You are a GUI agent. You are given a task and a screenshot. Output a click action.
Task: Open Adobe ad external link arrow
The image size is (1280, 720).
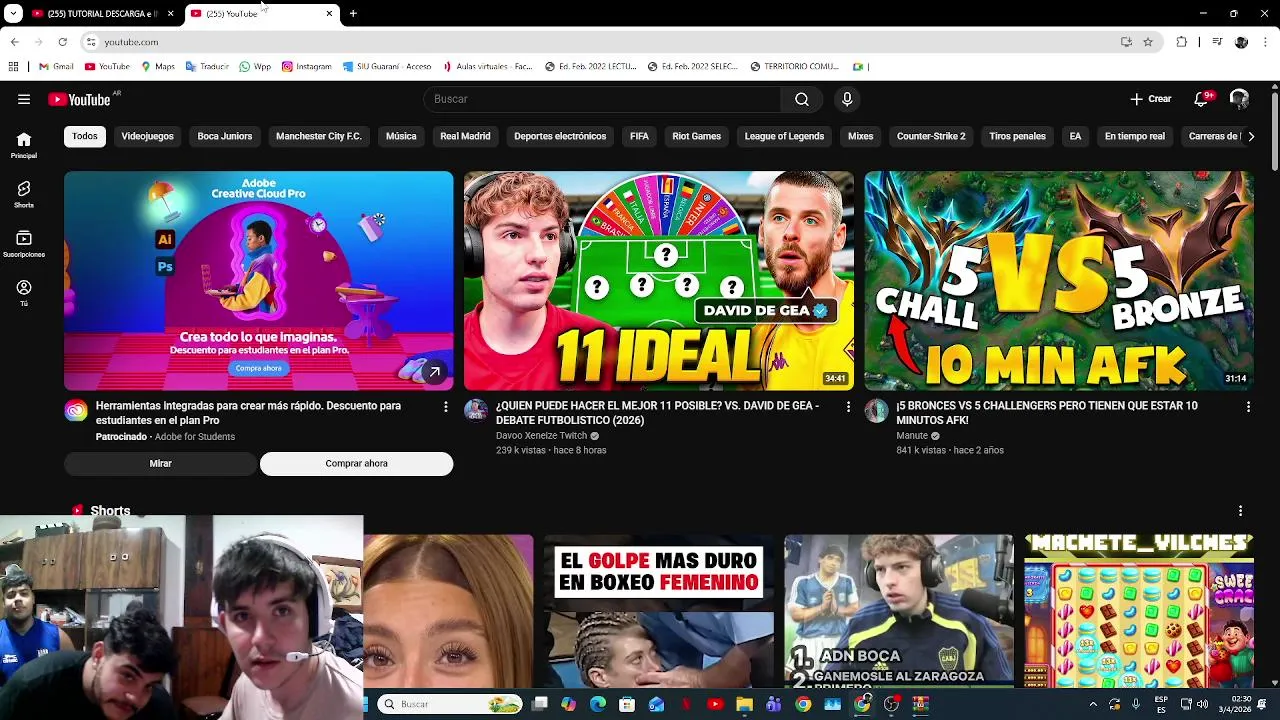click(434, 372)
